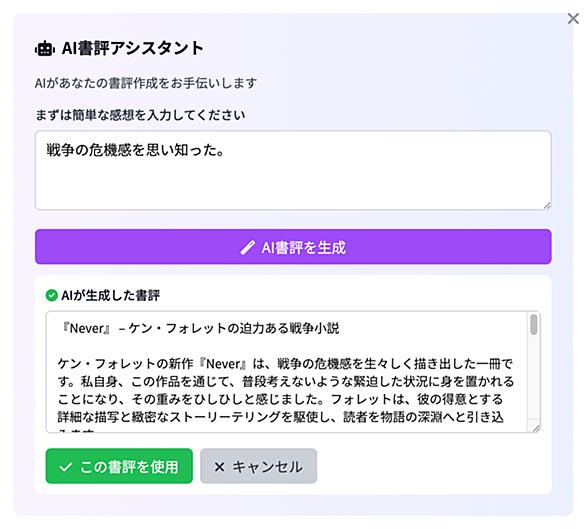This screenshot has height=529, width=586.
Task: Close the AI書評アシスタント dialog
Action: [573, 18]
